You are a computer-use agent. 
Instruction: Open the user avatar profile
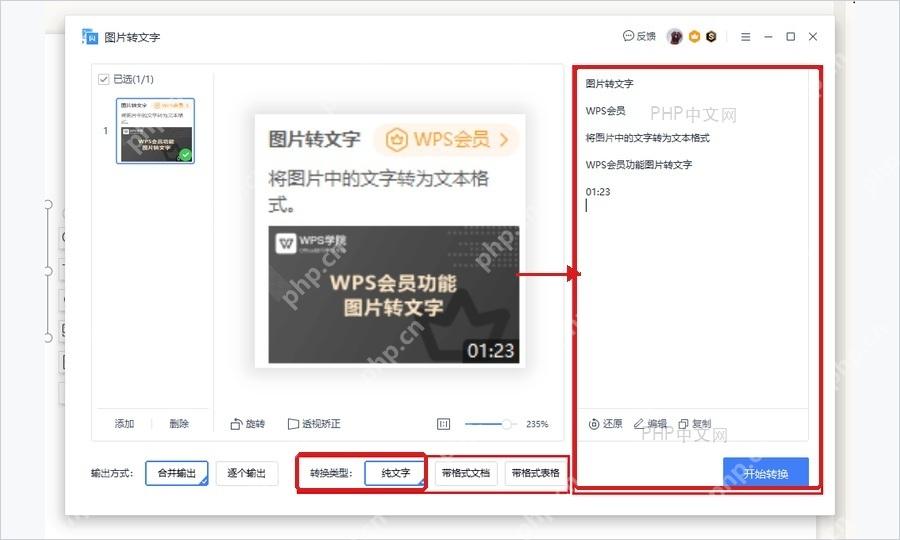(675, 37)
